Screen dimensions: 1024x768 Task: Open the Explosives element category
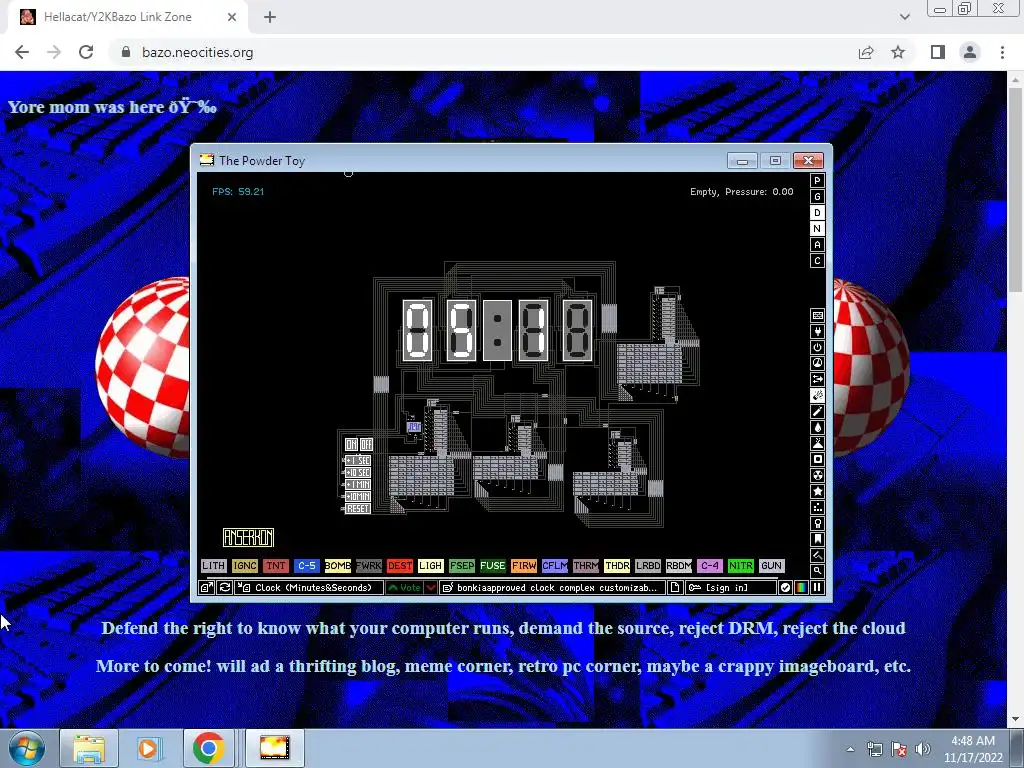(x=817, y=396)
